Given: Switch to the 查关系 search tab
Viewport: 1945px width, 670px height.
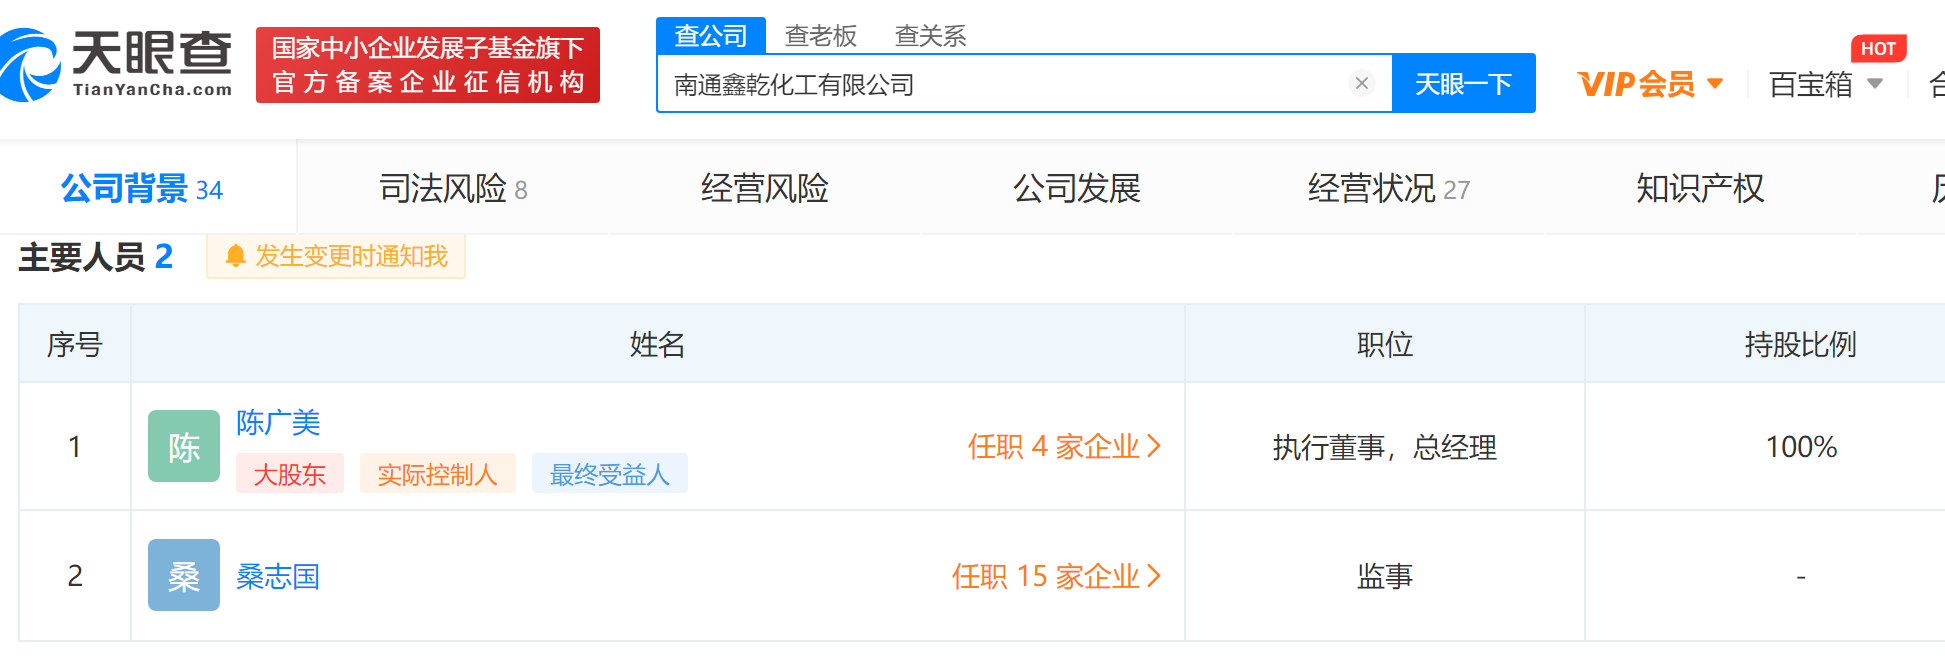Looking at the screenshot, I should tap(930, 36).
